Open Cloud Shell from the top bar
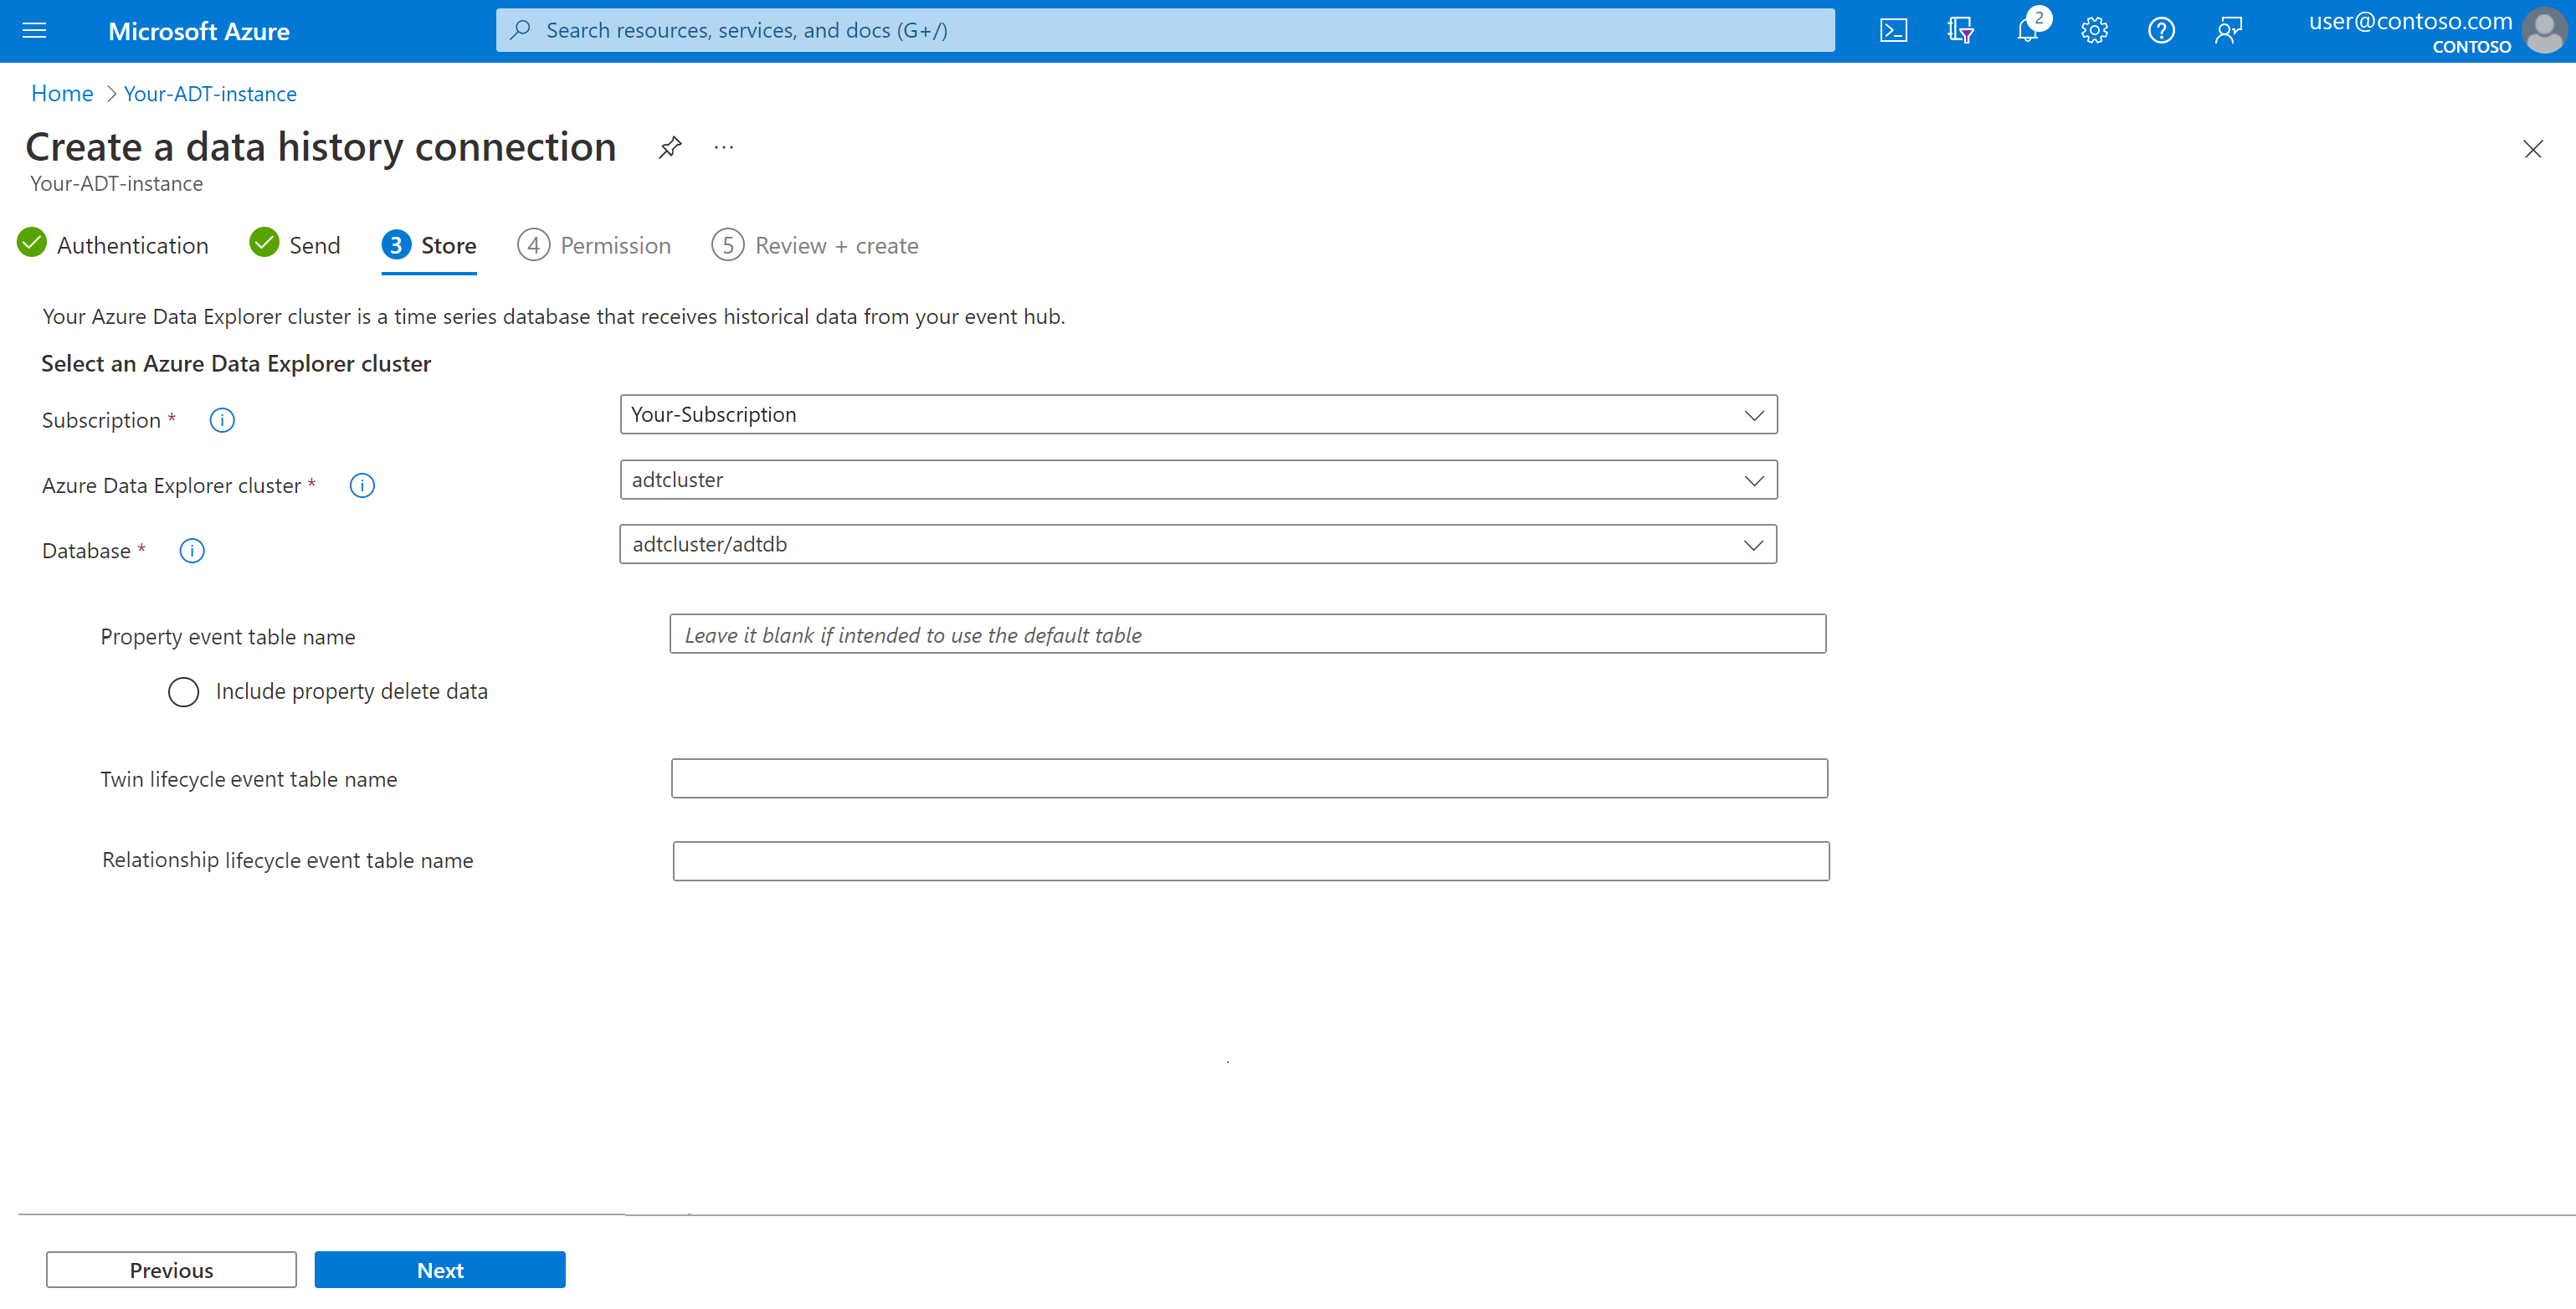Screen dimensions: 2576x1309 click(1893, 30)
